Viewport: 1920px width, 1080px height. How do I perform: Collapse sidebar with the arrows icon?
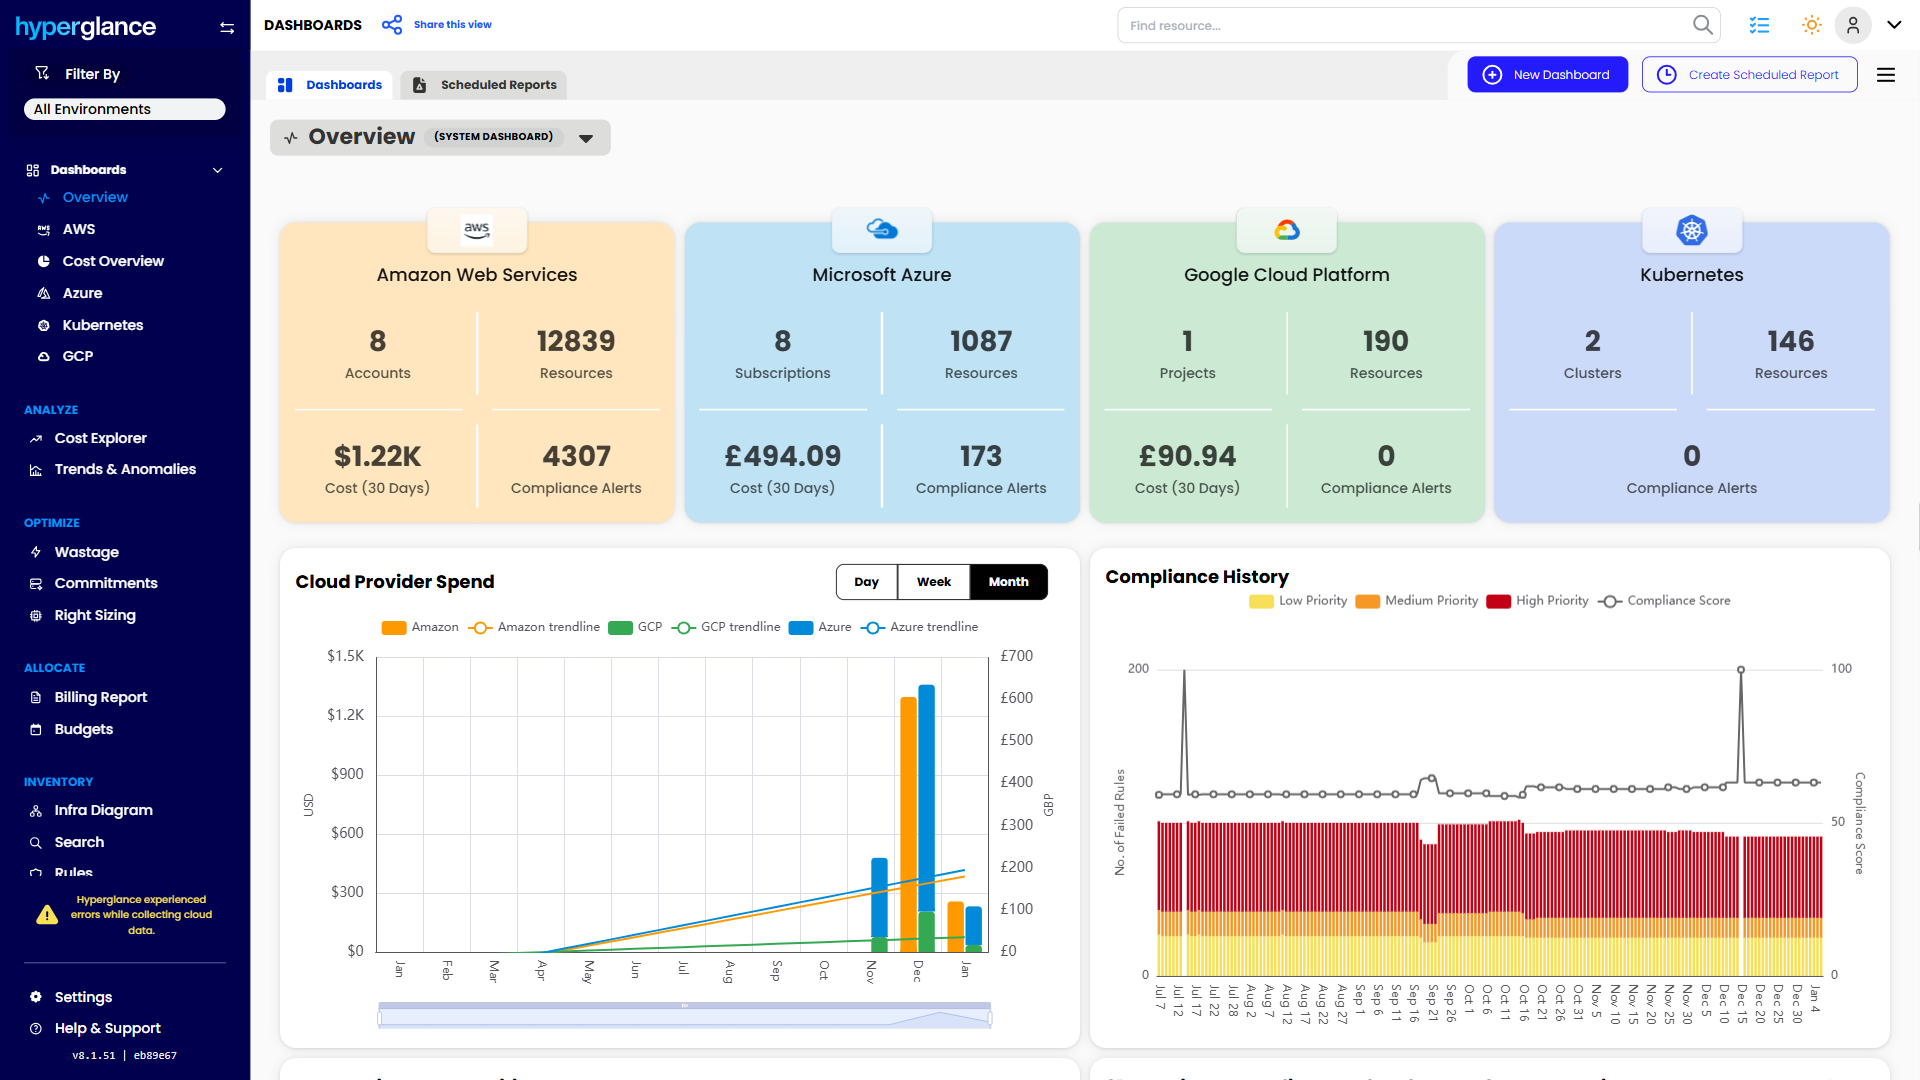(x=227, y=28)
